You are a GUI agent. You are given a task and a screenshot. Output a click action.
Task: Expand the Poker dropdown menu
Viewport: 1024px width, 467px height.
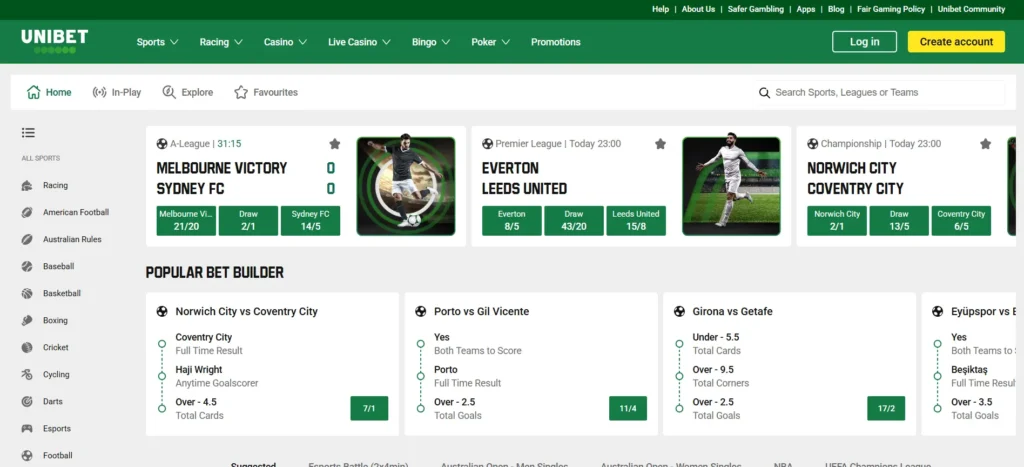pos(490,42)
